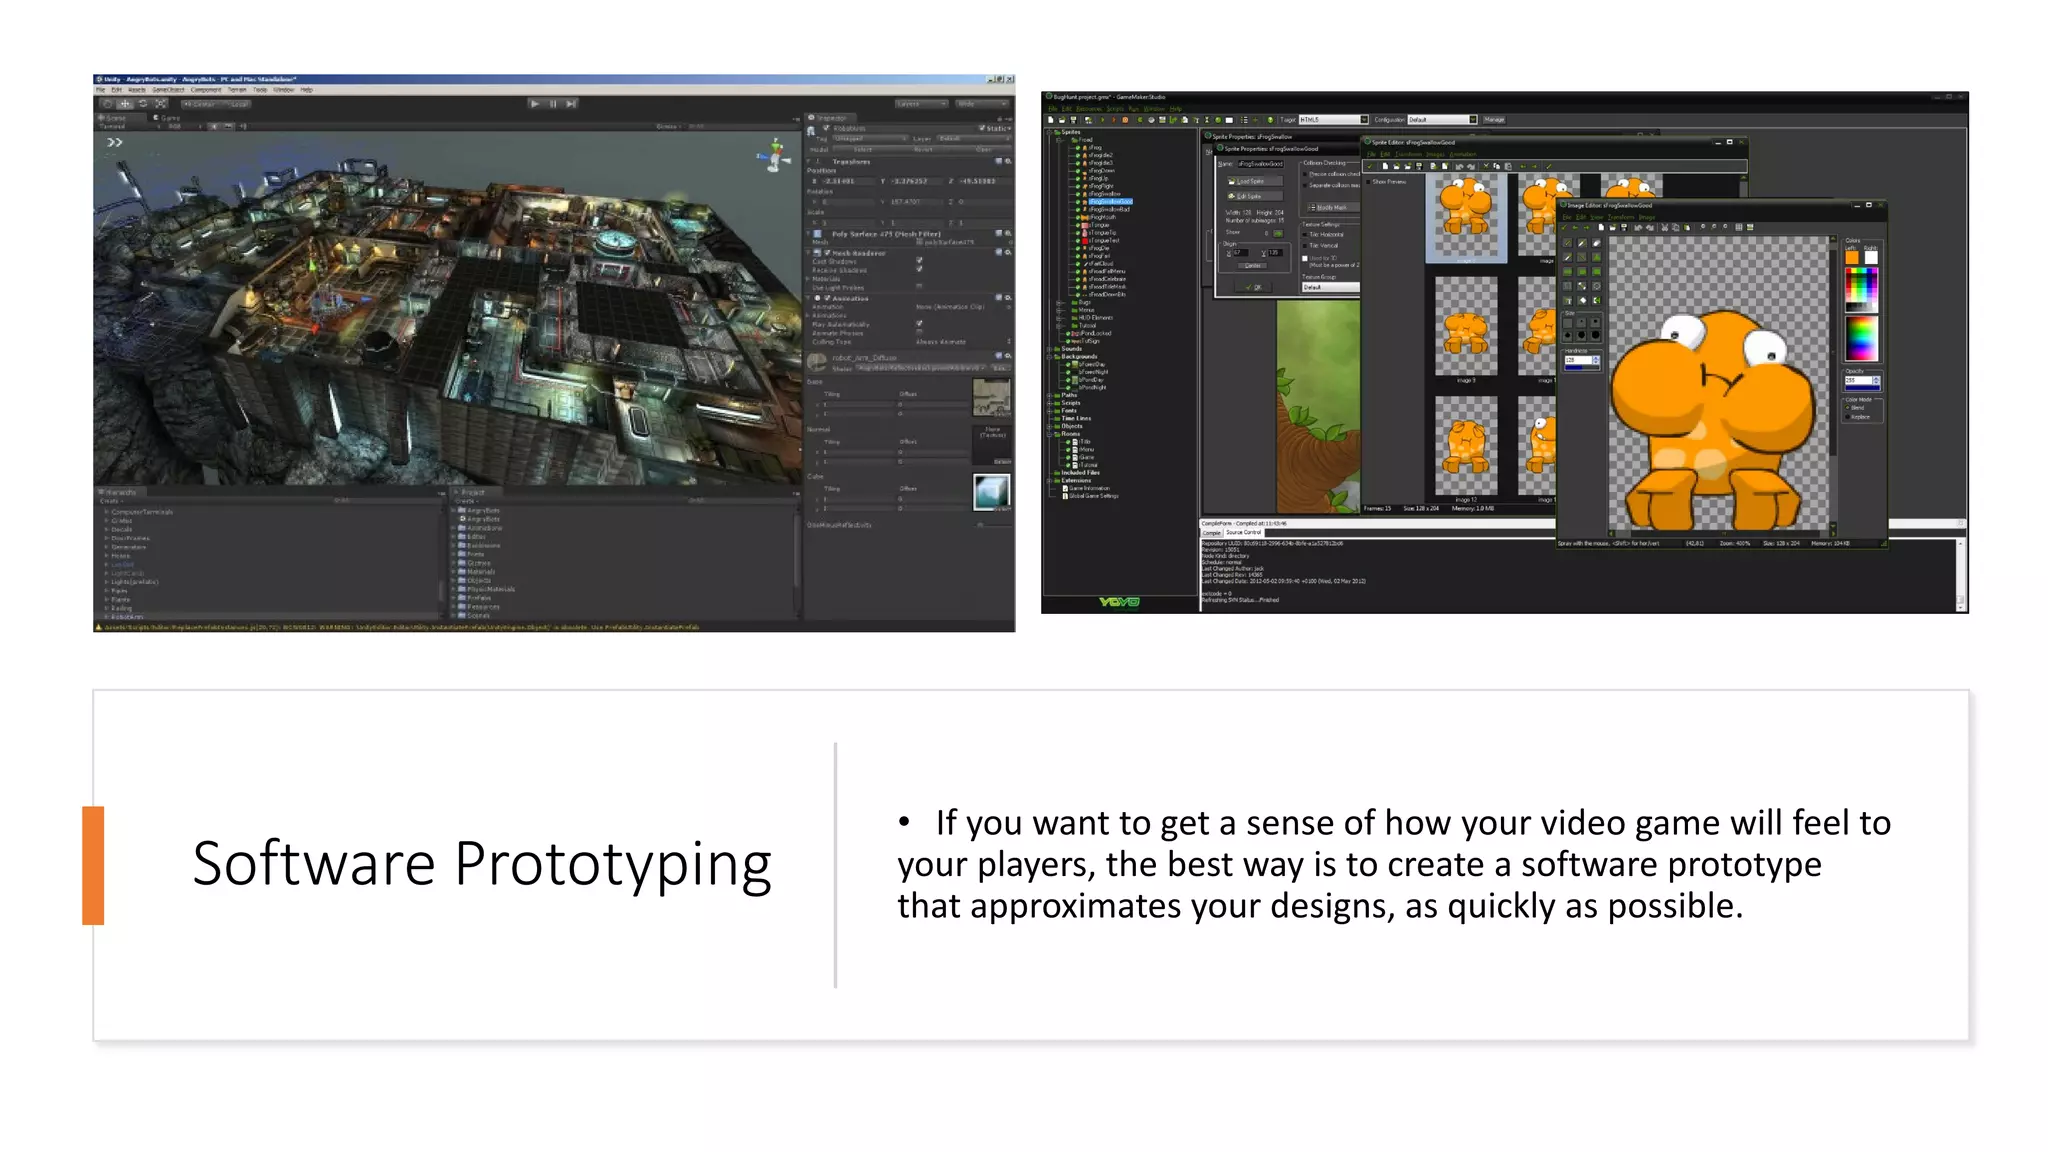Switch to the Source Control tab

pos(1244,533)
